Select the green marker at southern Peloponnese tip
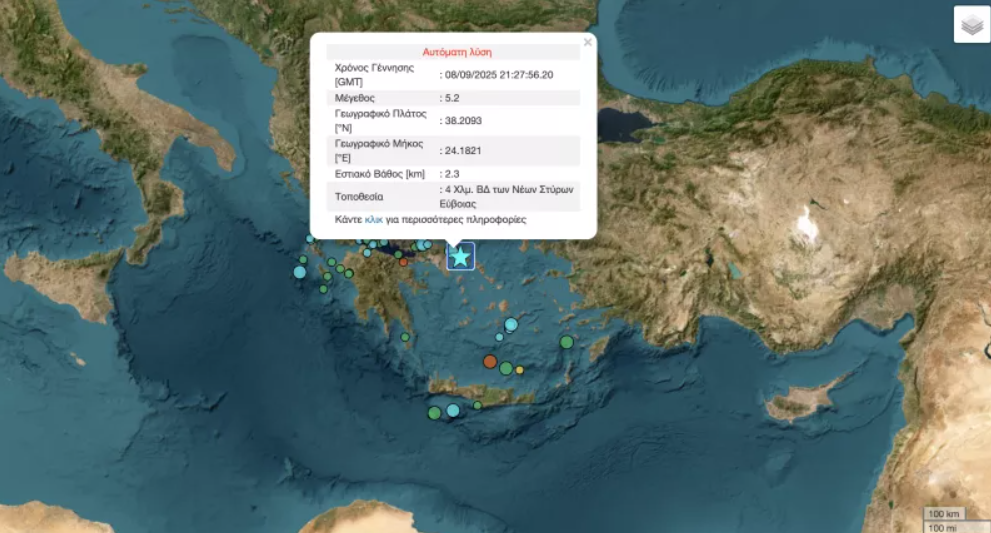 tap(405, 337)
